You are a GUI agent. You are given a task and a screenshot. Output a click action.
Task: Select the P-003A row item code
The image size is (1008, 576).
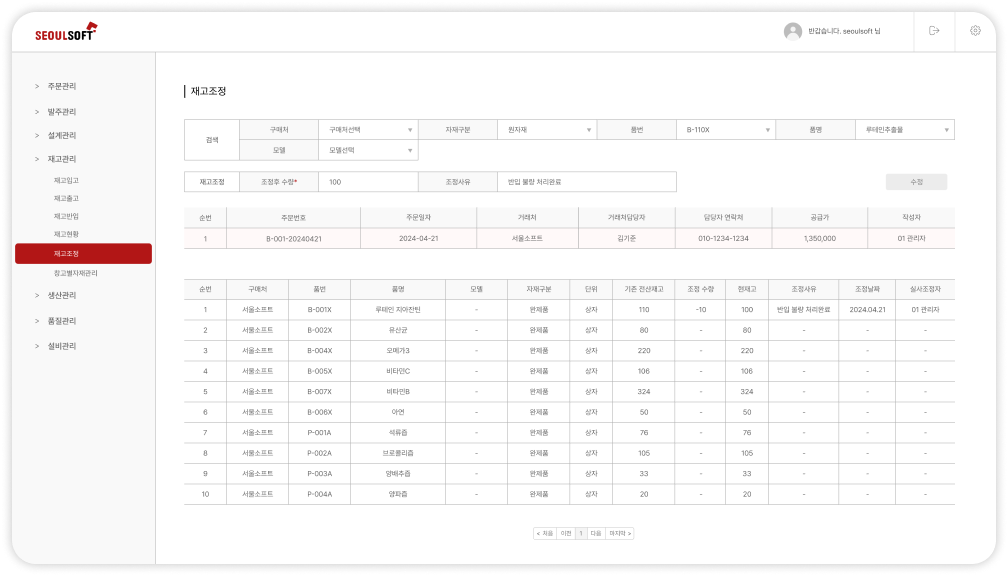click(320, 474)
